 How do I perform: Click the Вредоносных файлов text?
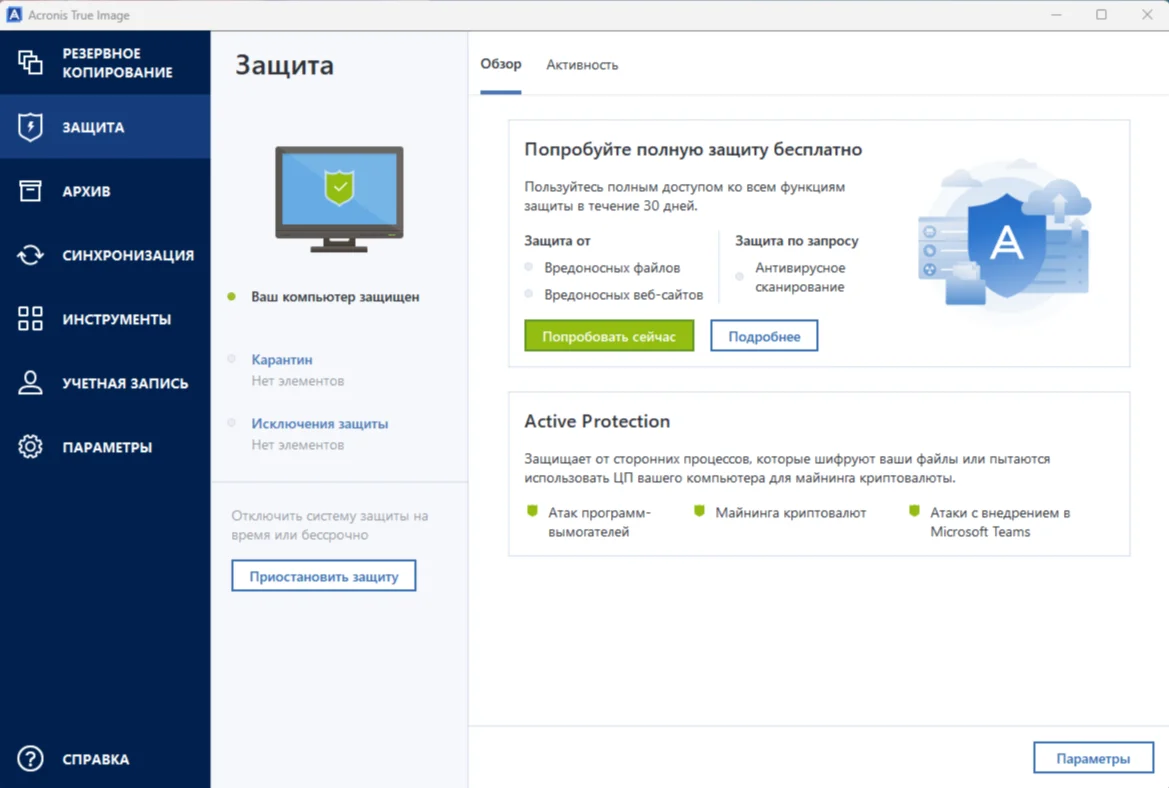coord(612,268)
